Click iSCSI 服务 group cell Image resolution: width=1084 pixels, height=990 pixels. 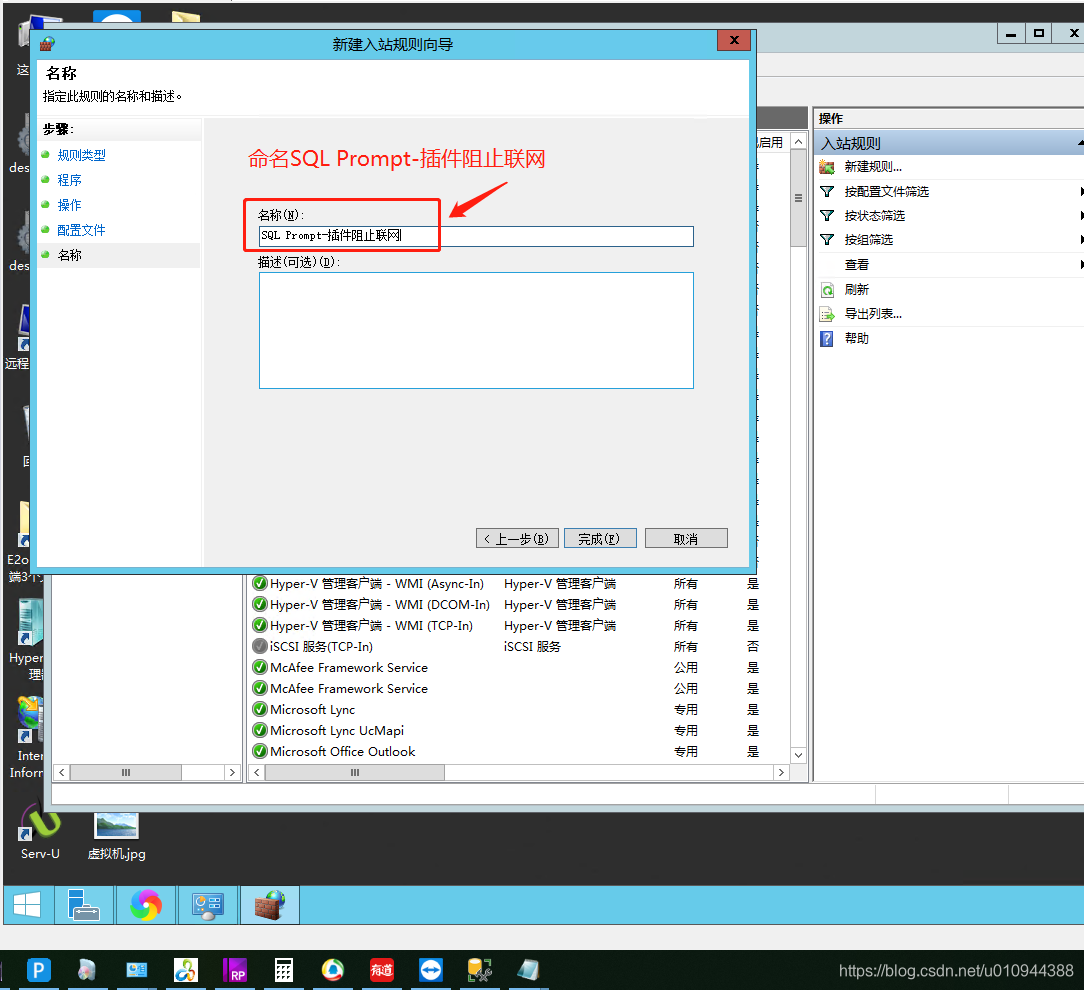[532, 646]
